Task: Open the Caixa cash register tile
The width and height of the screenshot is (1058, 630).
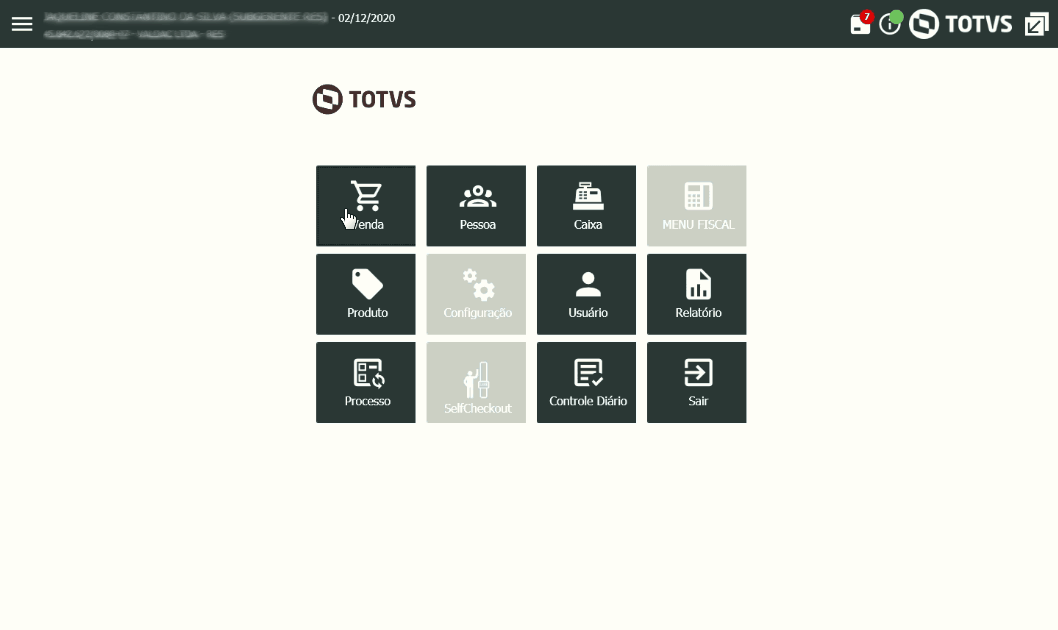Action: 586,206
